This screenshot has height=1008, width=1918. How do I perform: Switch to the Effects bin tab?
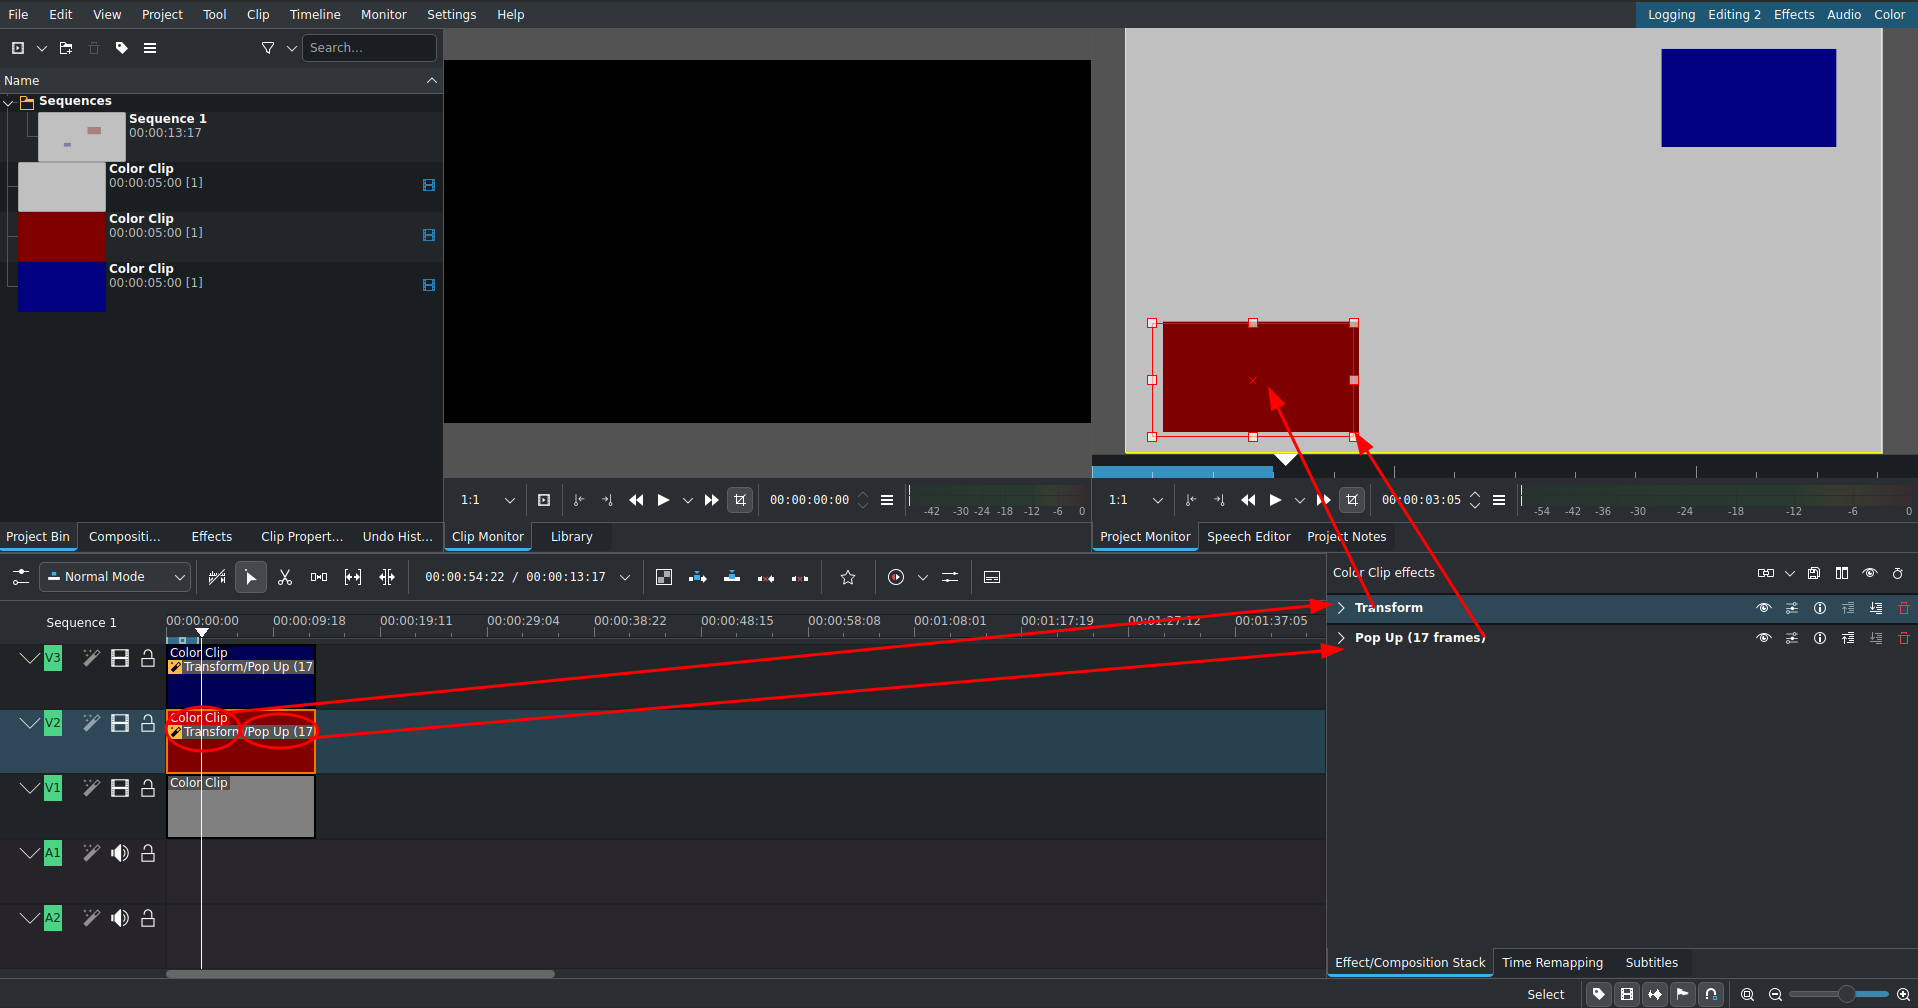[x=212, y=537]
